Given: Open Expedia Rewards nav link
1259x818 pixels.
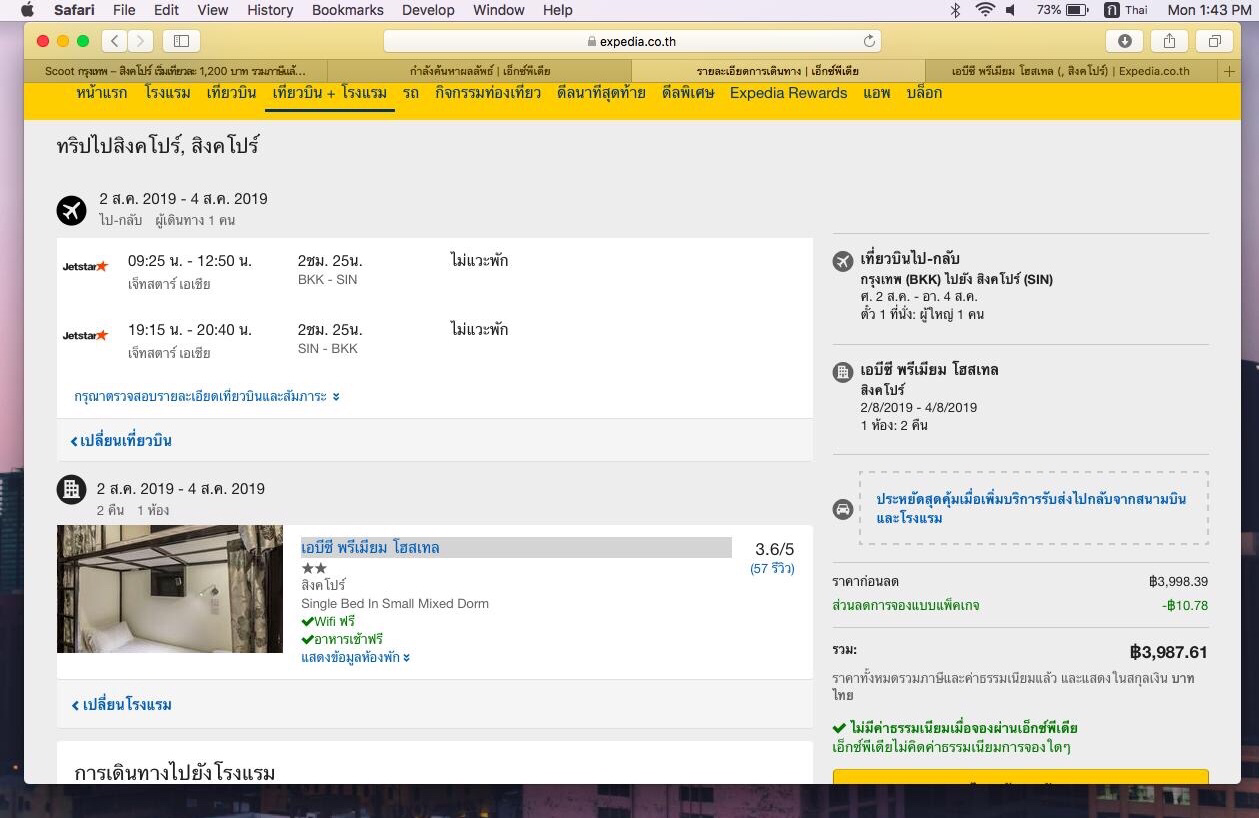Looking at the screenshot, I should (788, 93).
